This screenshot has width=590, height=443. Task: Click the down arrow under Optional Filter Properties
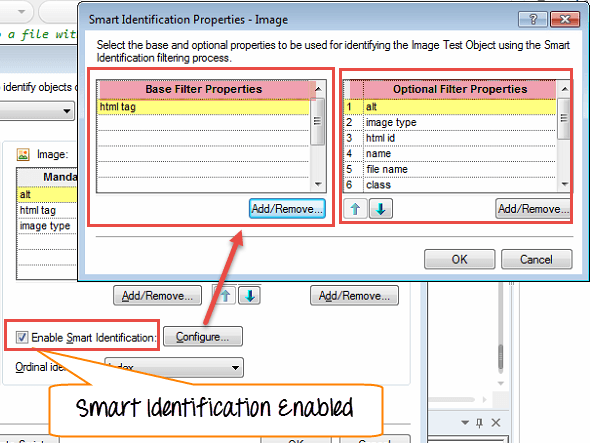(x=381, y=209)
